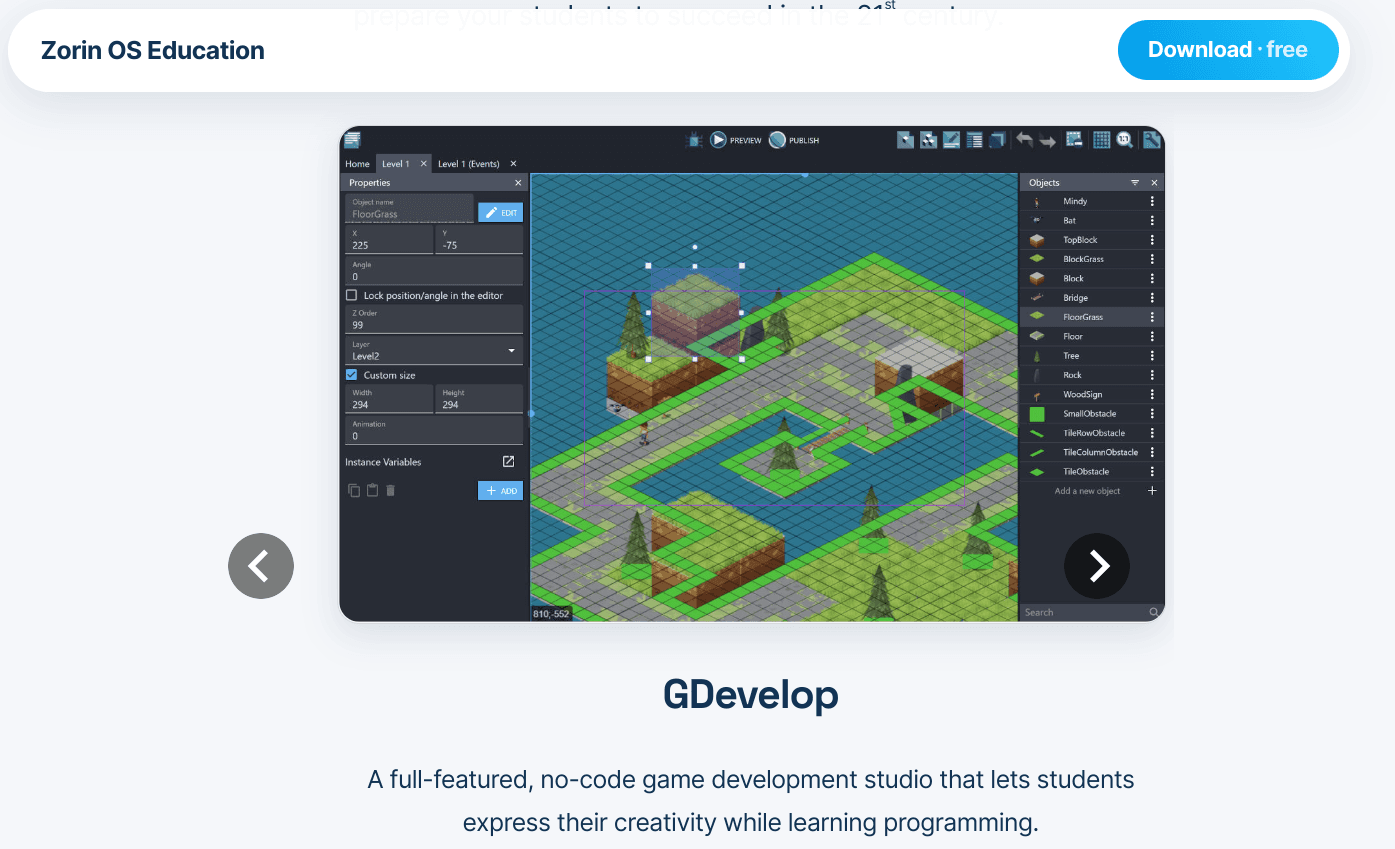Go to the Home tab
1395x849 pixels.
(x=357, y=163)
